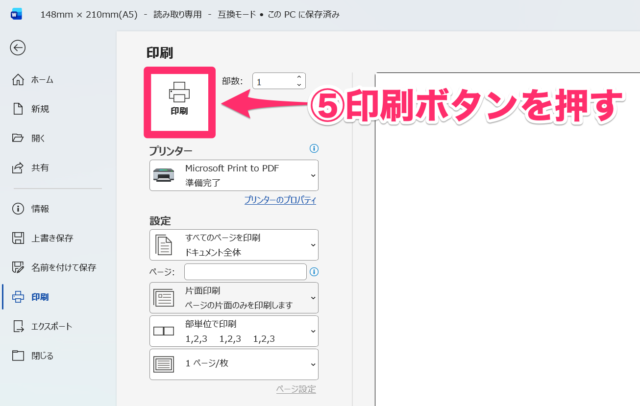Select 新規 (New) in the sidebar
This screenshot has width=640, height=406.
tap(40, 109)
